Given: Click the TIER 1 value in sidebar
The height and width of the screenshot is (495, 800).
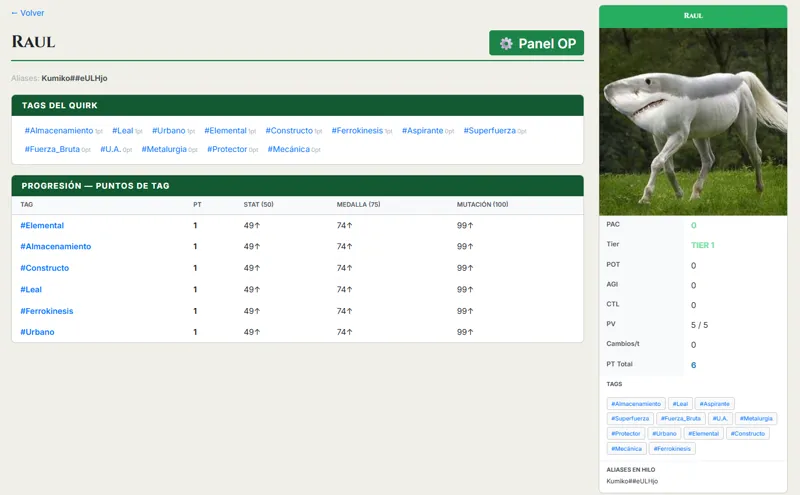Looking at the screenshot, I should (x=703, y=245).
